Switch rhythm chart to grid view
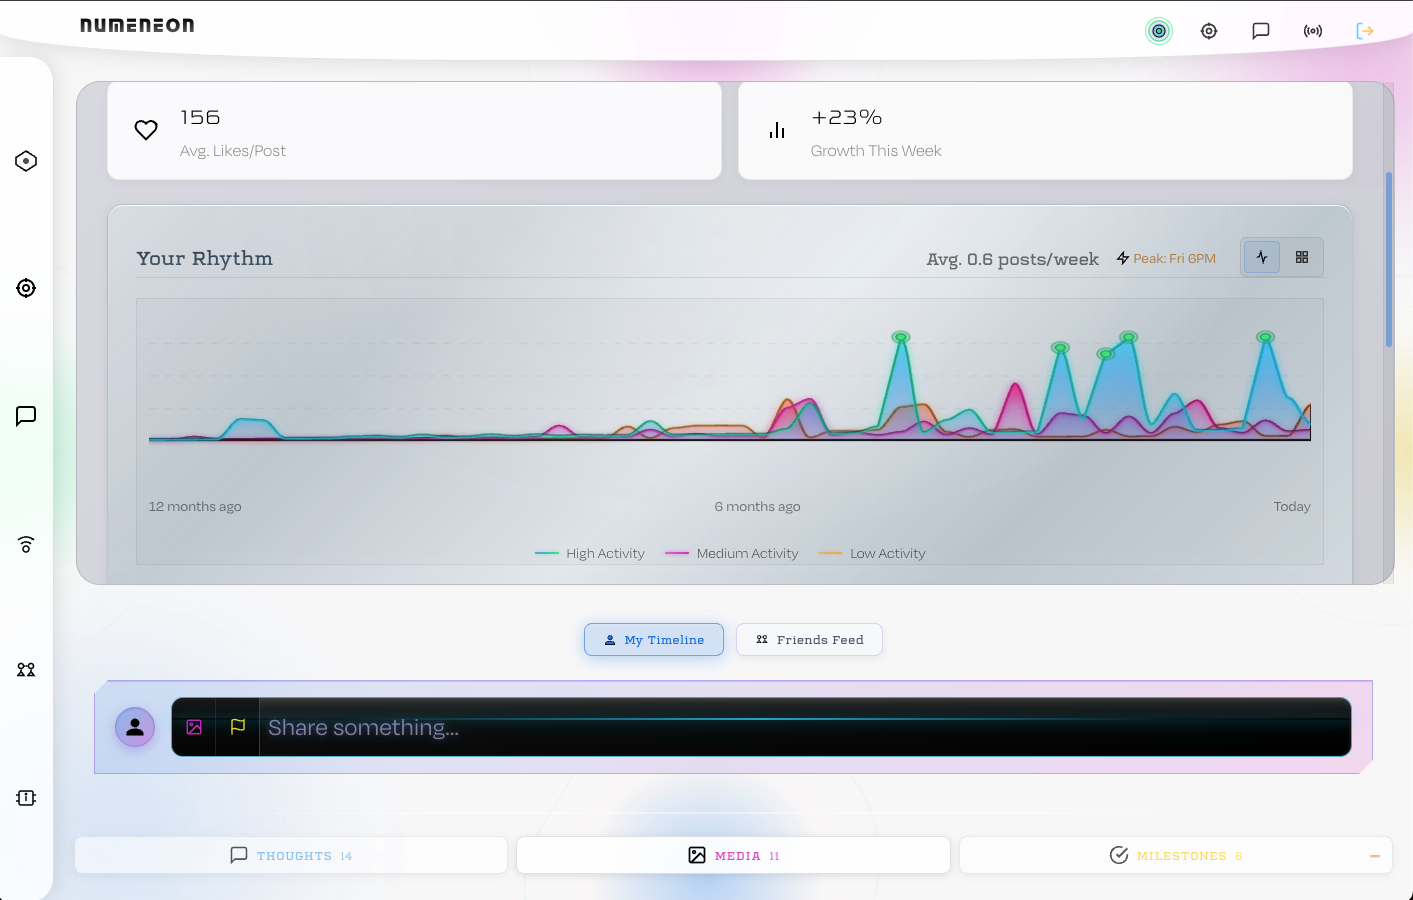The width and height of the screenshot is (1413, 900). tap(1302, 257)
